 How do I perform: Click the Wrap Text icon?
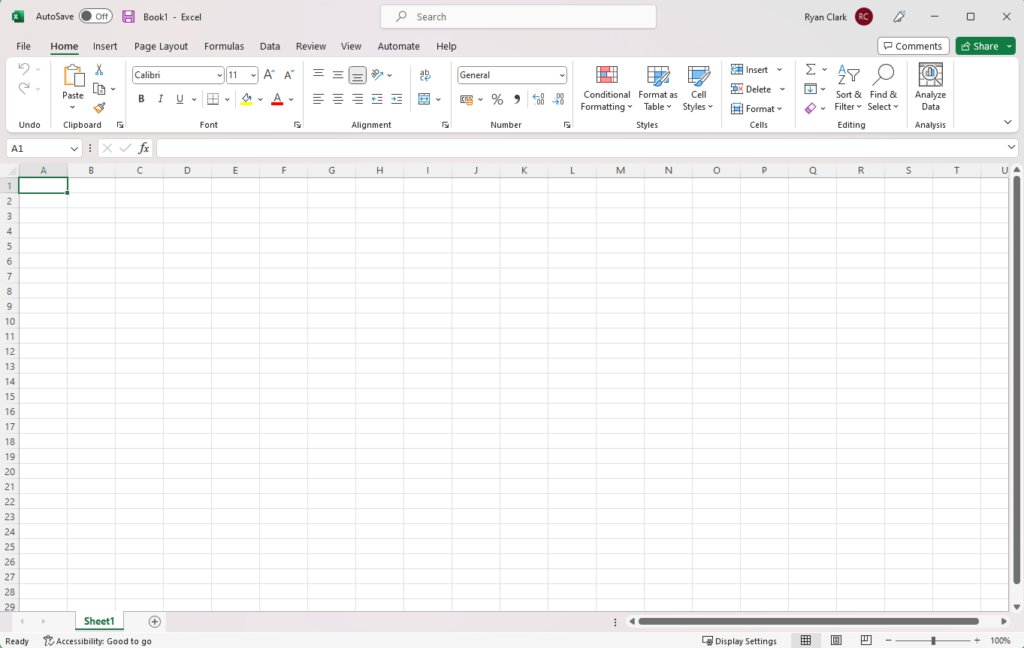click(x=425, y=75)
